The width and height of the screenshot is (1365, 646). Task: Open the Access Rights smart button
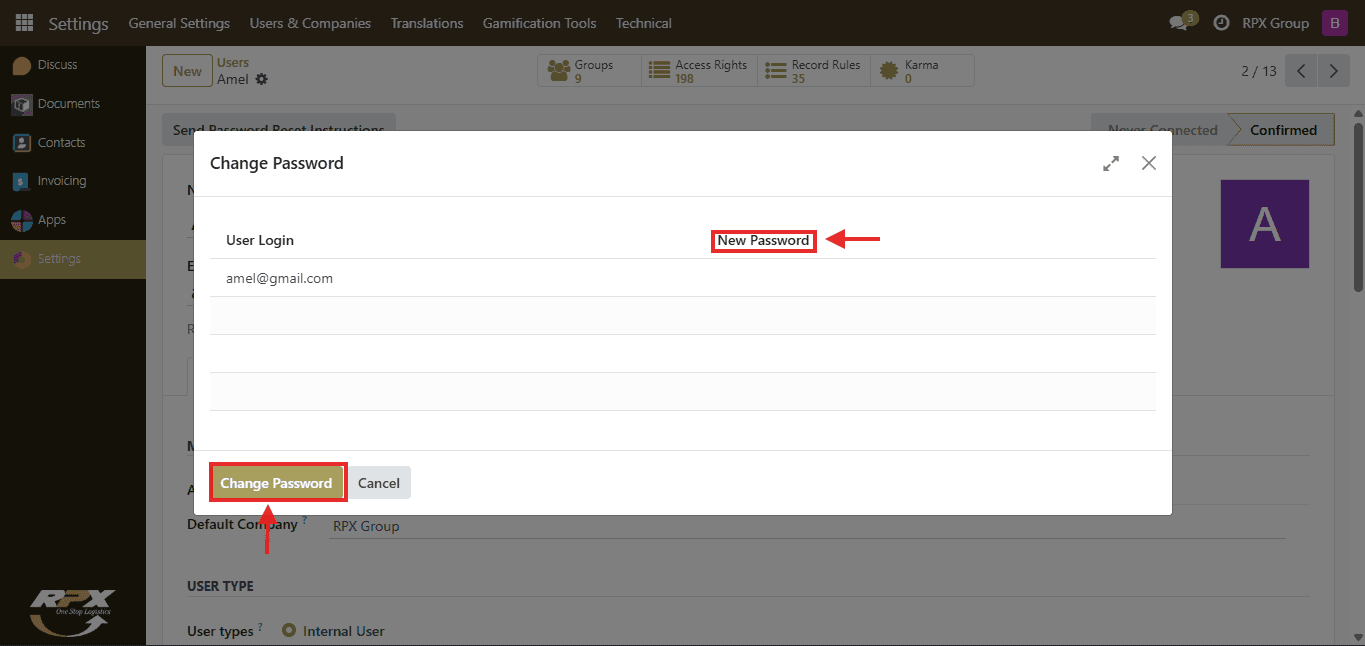[700, 71]
